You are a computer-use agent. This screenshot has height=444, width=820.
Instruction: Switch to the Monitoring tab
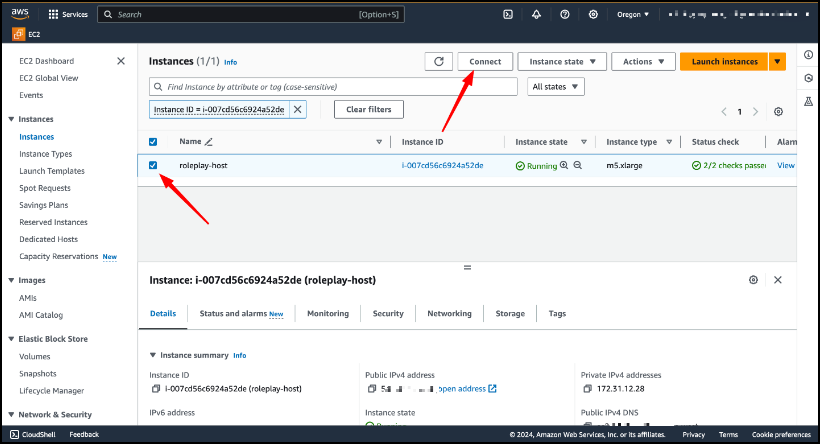pos(328,313)
